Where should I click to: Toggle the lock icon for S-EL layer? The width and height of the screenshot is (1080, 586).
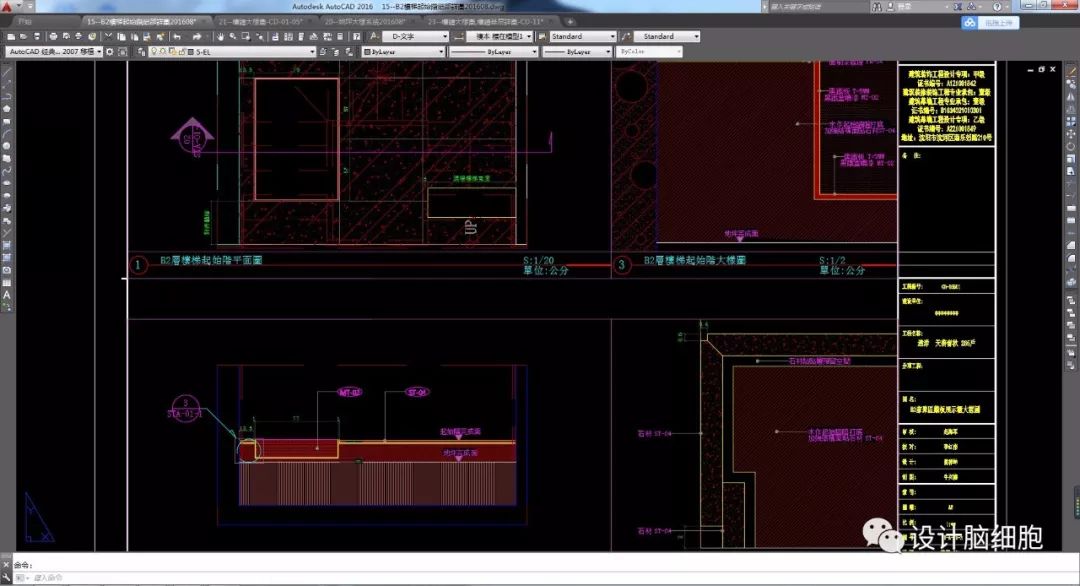point(181,51)
